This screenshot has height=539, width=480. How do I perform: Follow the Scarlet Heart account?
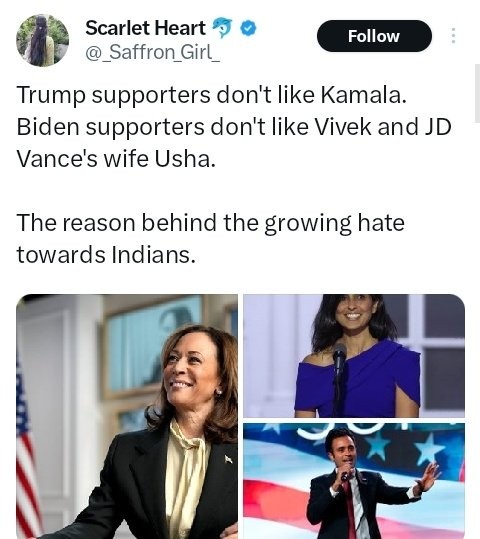(x=374, y=36)
